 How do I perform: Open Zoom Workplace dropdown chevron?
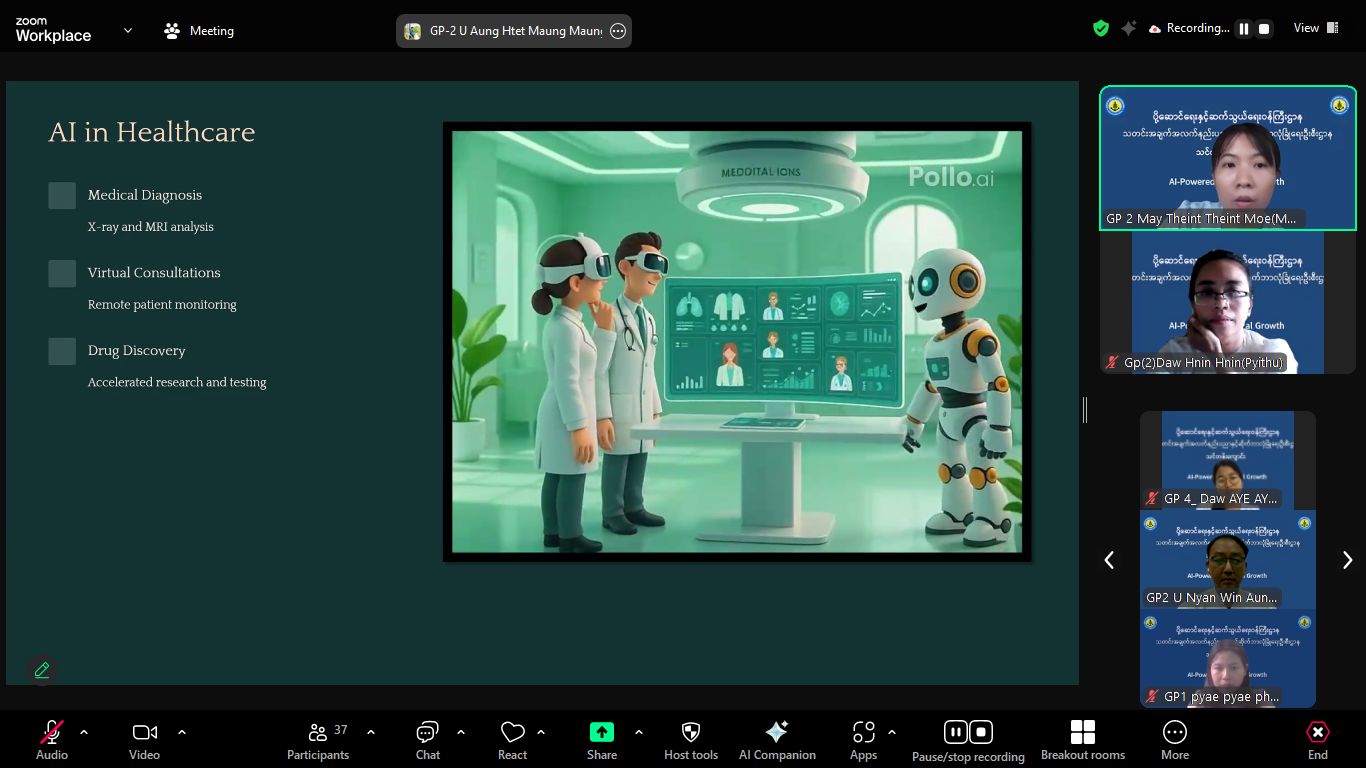pos(128,31)
